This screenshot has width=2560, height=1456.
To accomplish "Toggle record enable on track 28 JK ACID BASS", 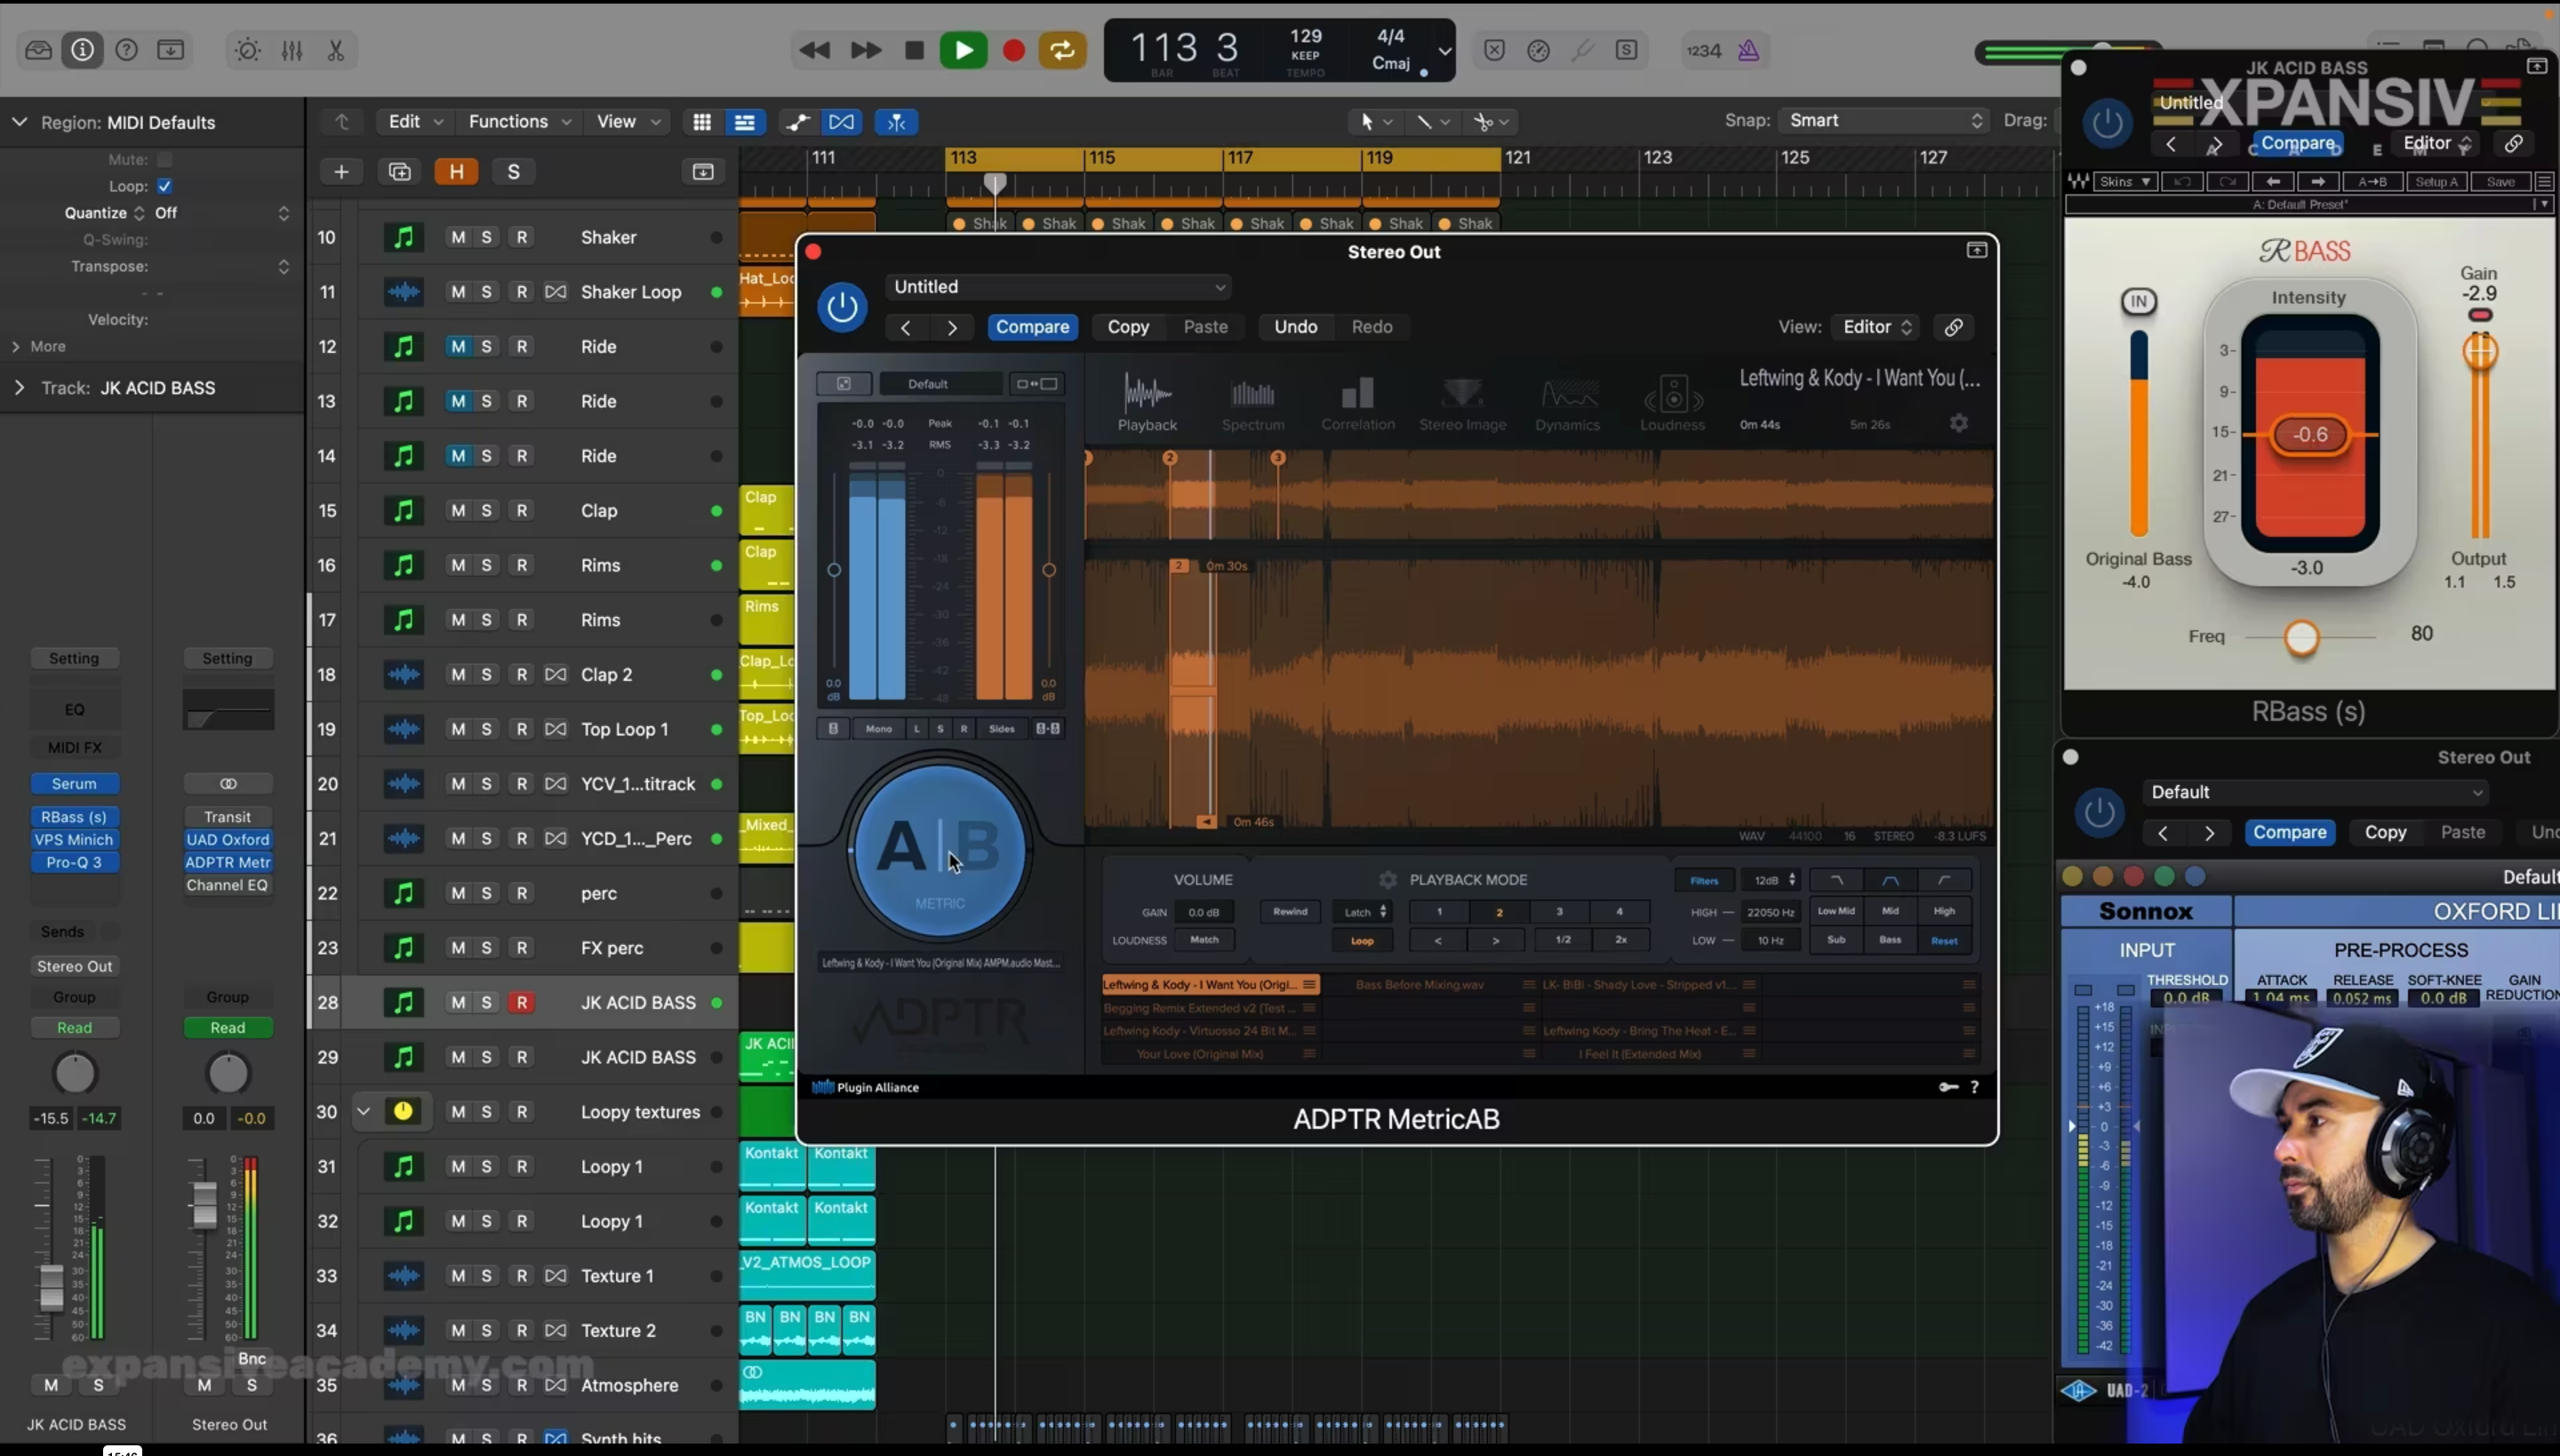I will coord(521,1002).
